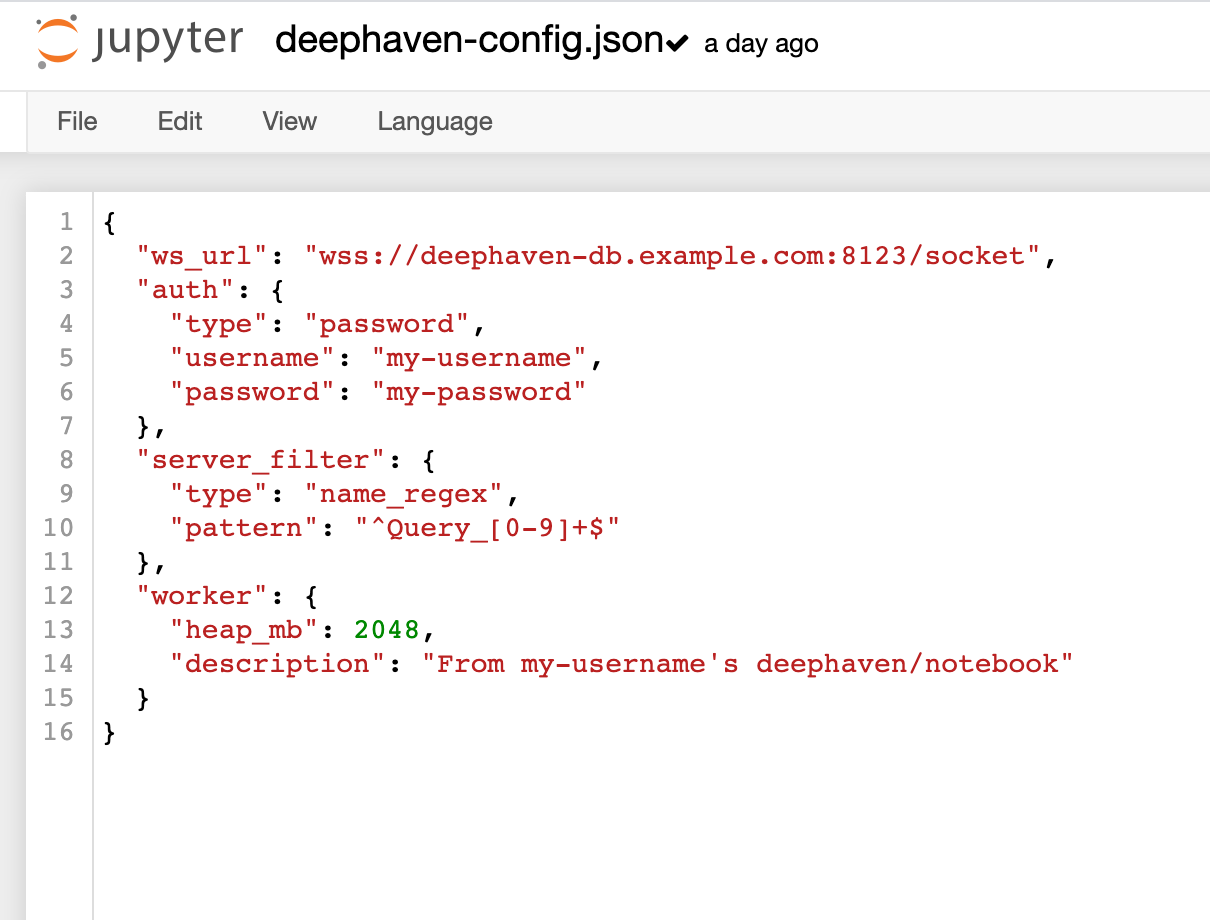The image size is (1210, 920).
Task: Open the View menu
Action: [289, 121]
